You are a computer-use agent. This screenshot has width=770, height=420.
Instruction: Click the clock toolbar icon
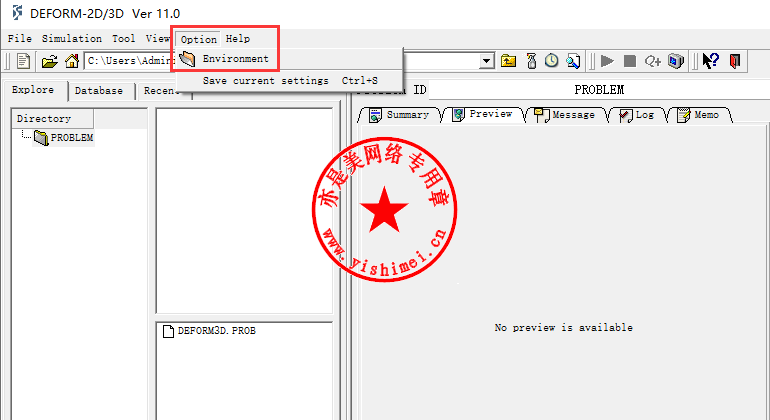point(551,61)
